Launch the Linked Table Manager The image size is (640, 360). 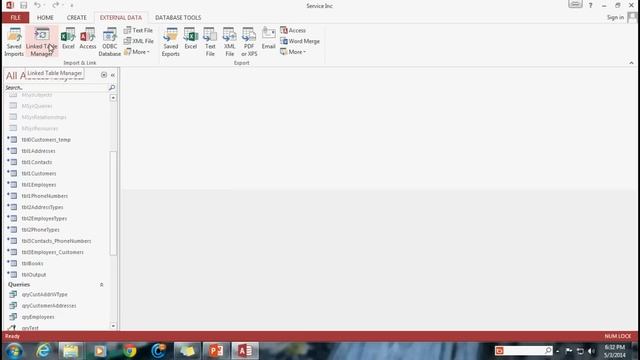(x=42, y=42)
